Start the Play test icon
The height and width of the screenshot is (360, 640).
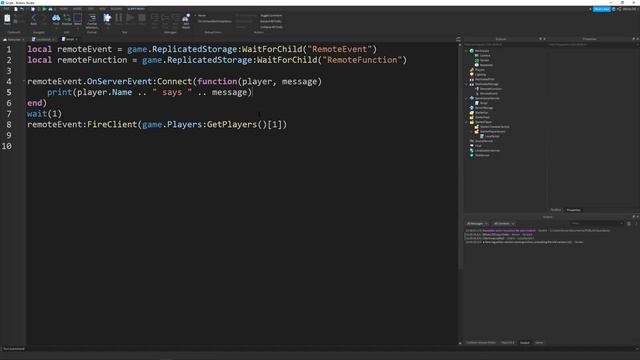pyautogui.click(x=107, y=18)
